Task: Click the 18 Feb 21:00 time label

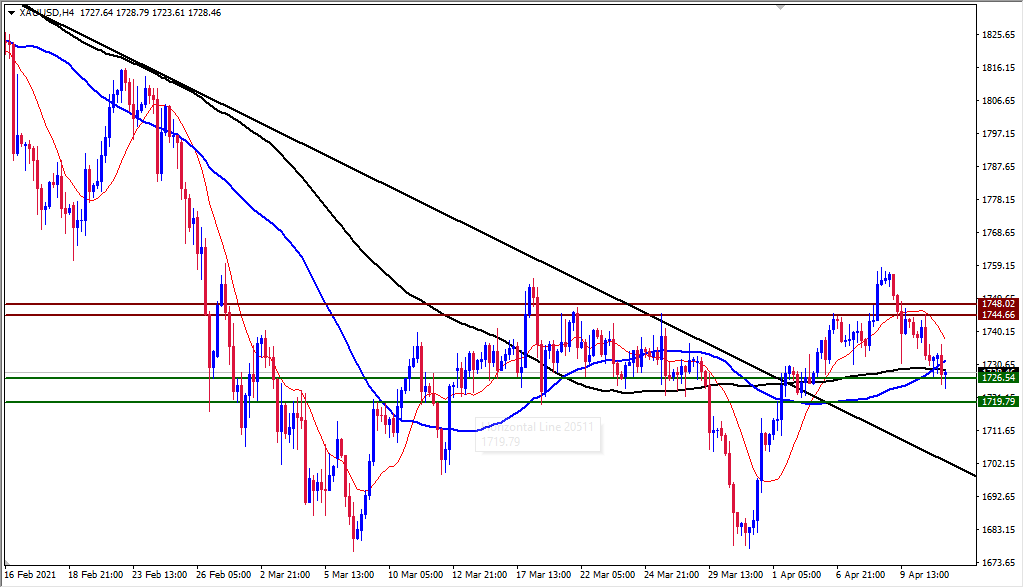Action: point(95,575)
